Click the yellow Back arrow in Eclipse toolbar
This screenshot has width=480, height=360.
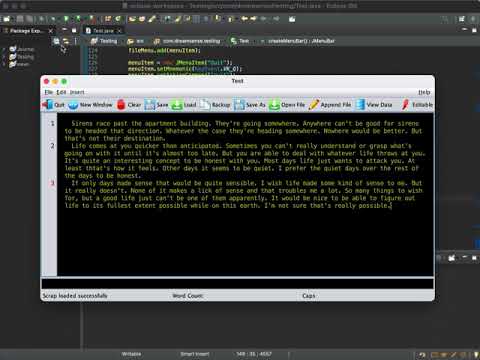click(x=244, y=19)
